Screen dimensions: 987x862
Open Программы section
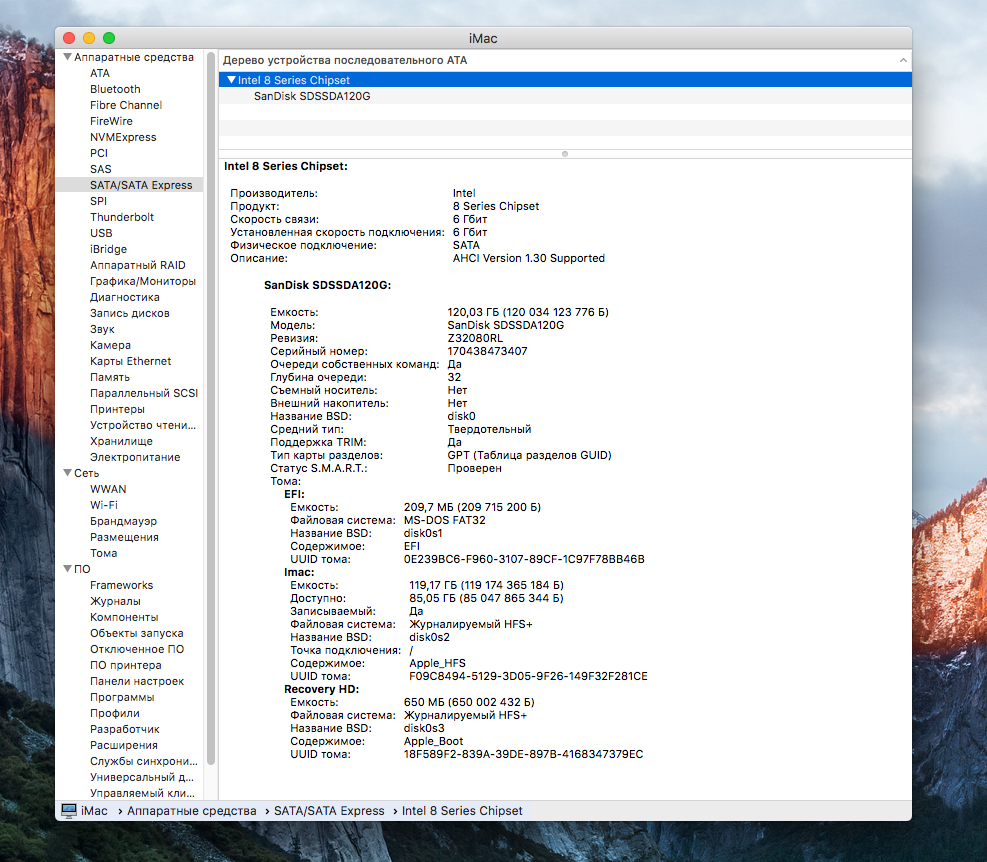click(x=122, y=697)
